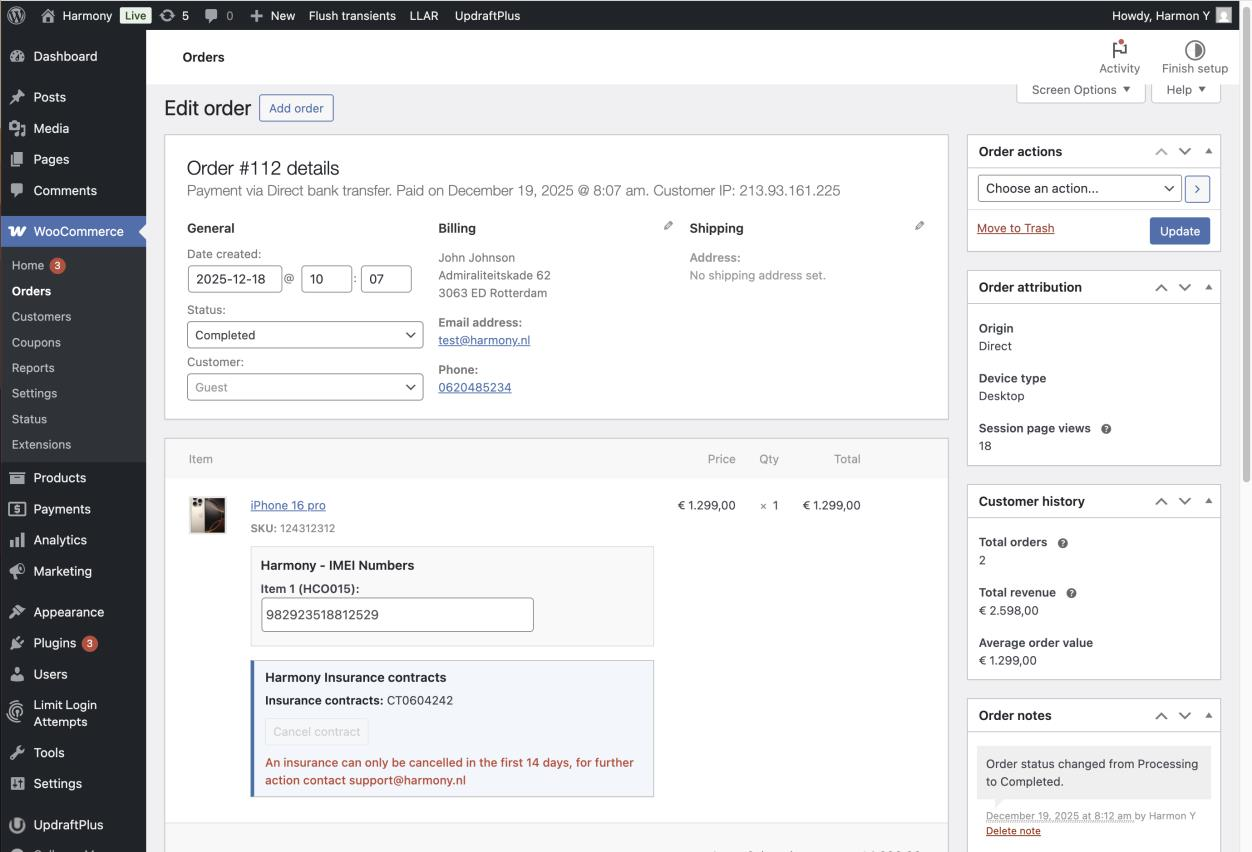The width and height of the screenshot is (1252, 852).
Task: Toggle the Customer history panel
Action: click(x=1208, y=501)
